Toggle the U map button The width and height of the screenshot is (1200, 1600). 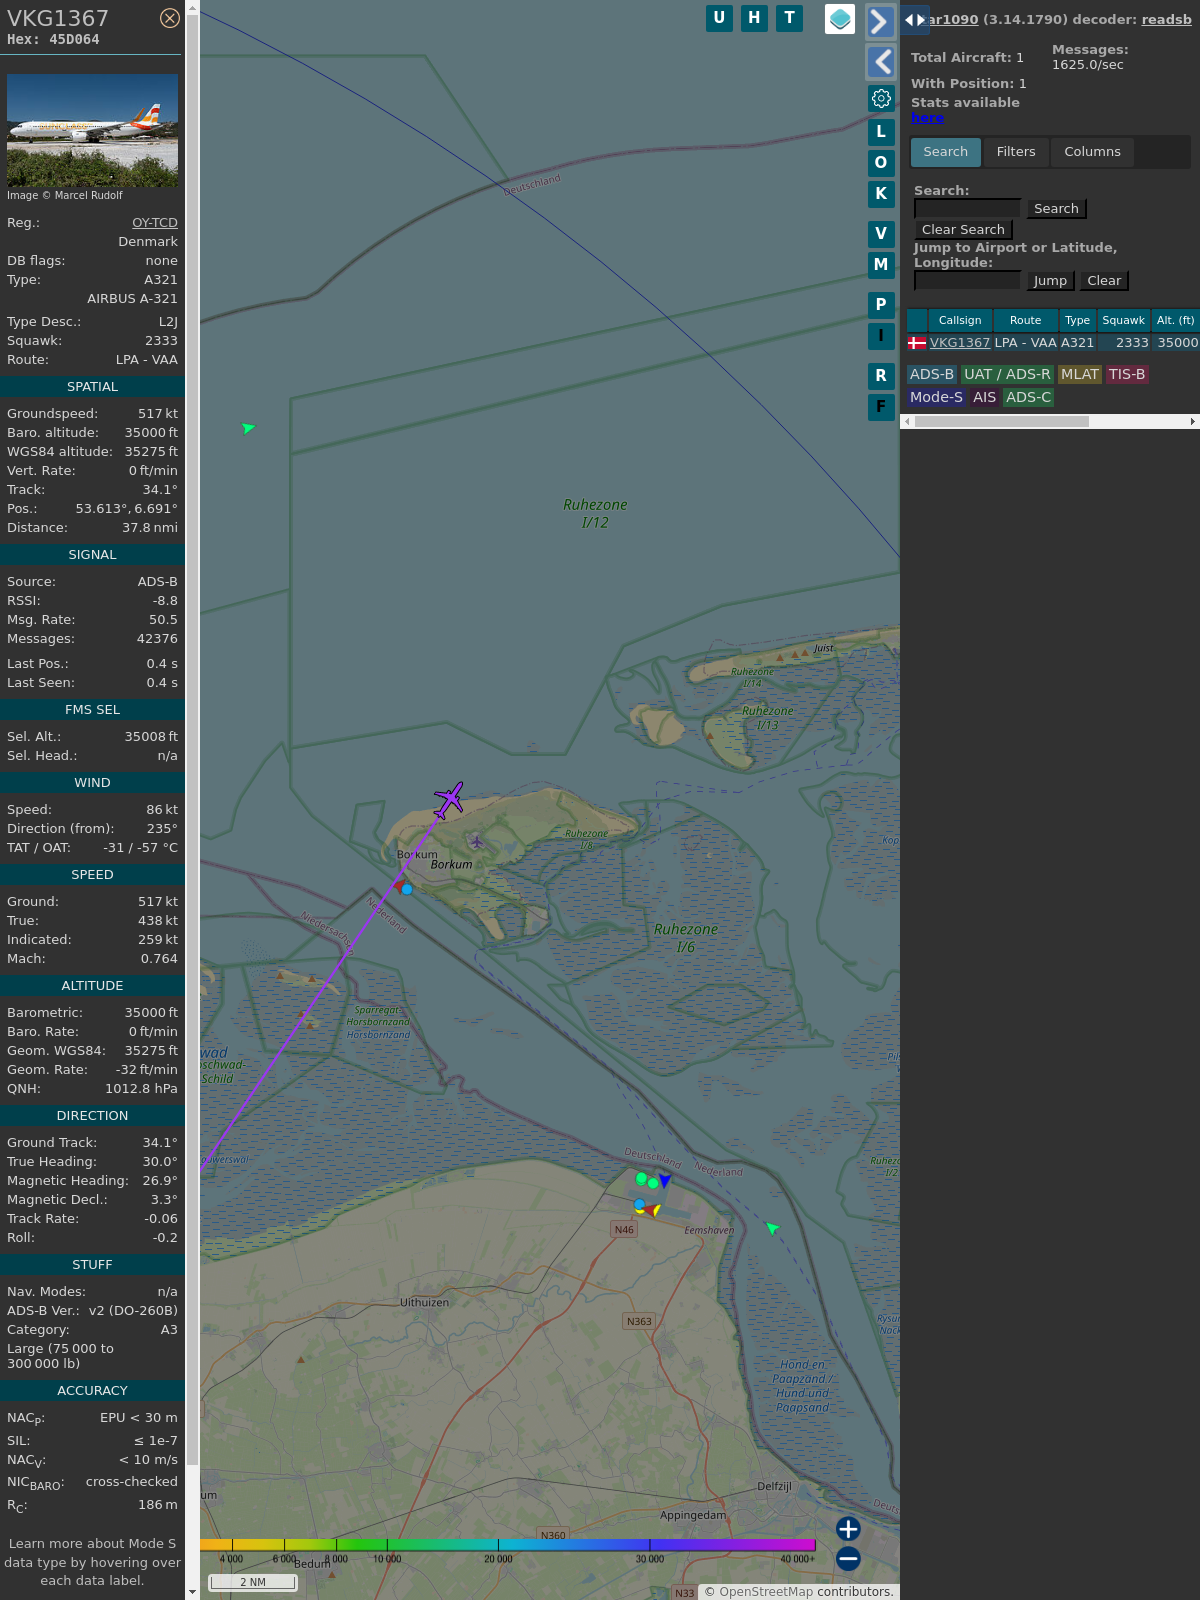(x=719, y=18)
